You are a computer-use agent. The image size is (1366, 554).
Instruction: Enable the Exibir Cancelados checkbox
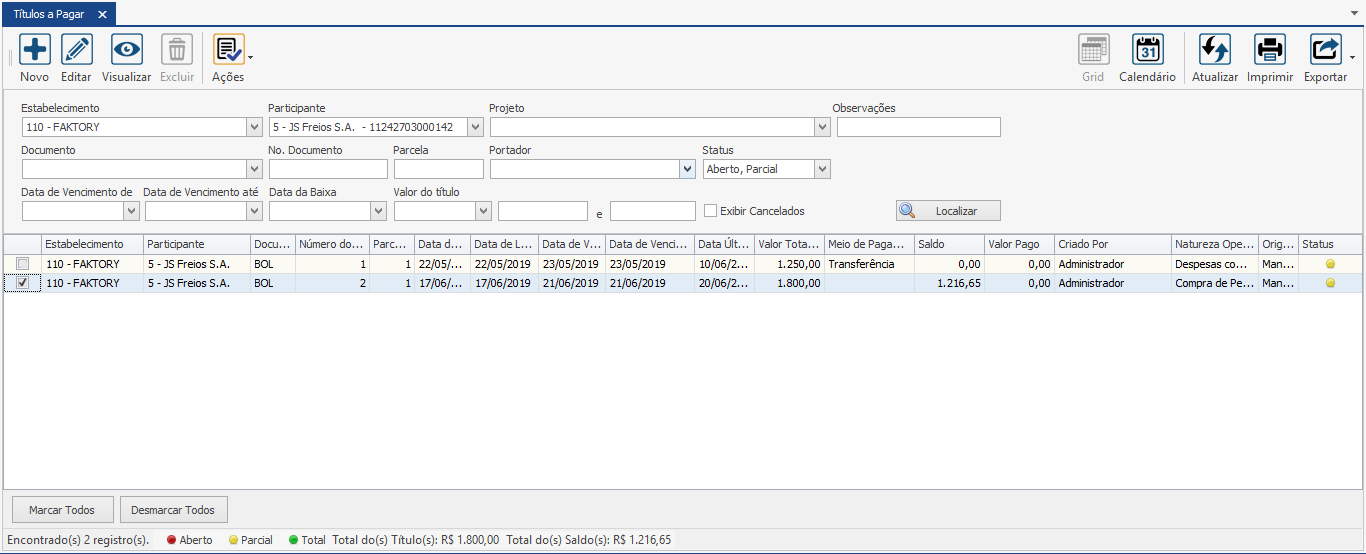(x=711, y=211)
